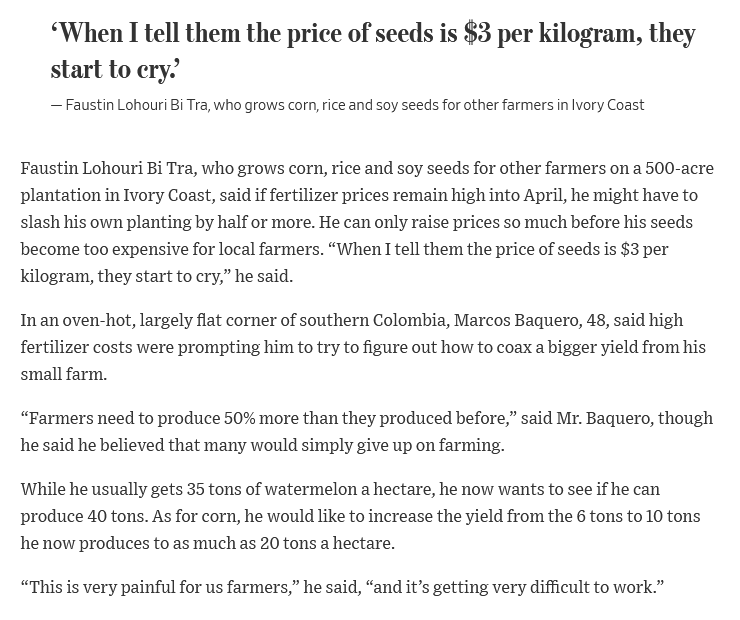Click "produce 40 tons." in the watermelon paragraph
The height and width of the screenshot is (620, 740).
84,516
